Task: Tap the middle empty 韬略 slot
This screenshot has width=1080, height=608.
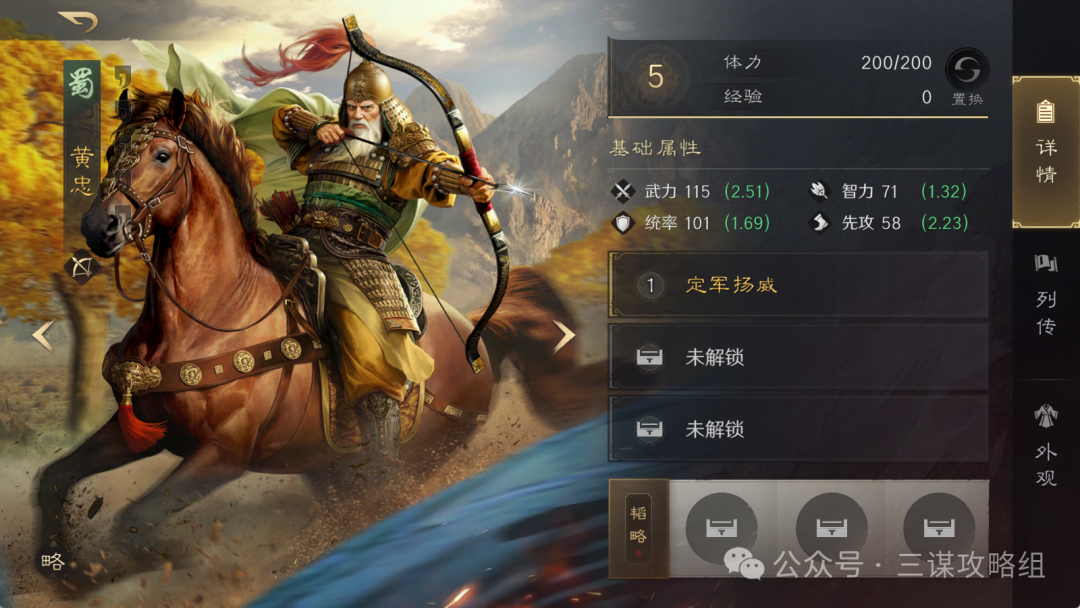Action: [x=831, y=528]
